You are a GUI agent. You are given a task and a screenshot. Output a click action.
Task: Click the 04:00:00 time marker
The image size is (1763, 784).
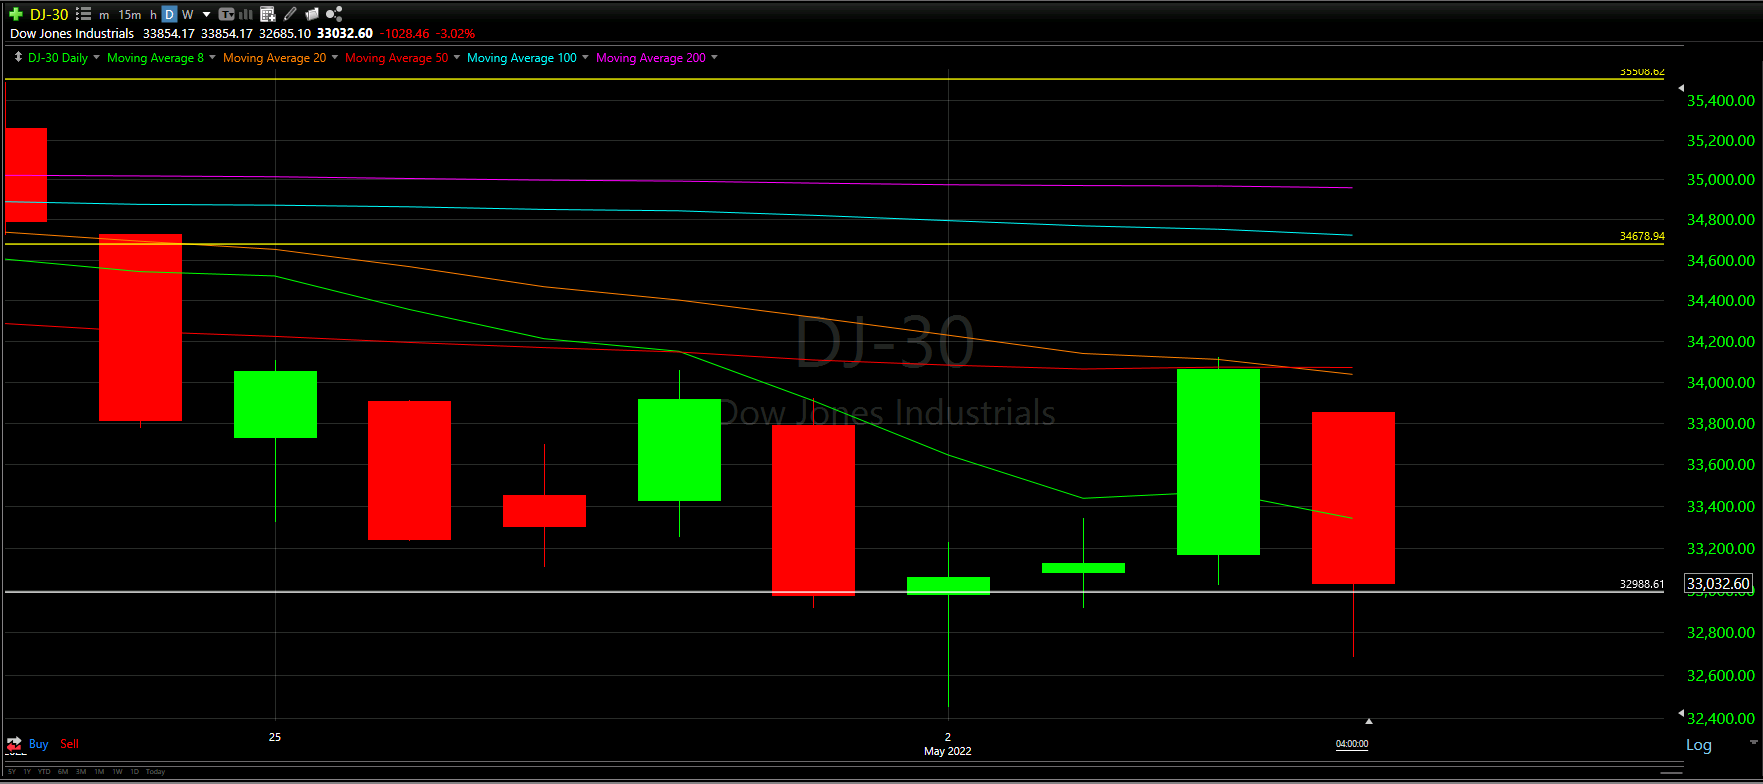click(1352, 744)
